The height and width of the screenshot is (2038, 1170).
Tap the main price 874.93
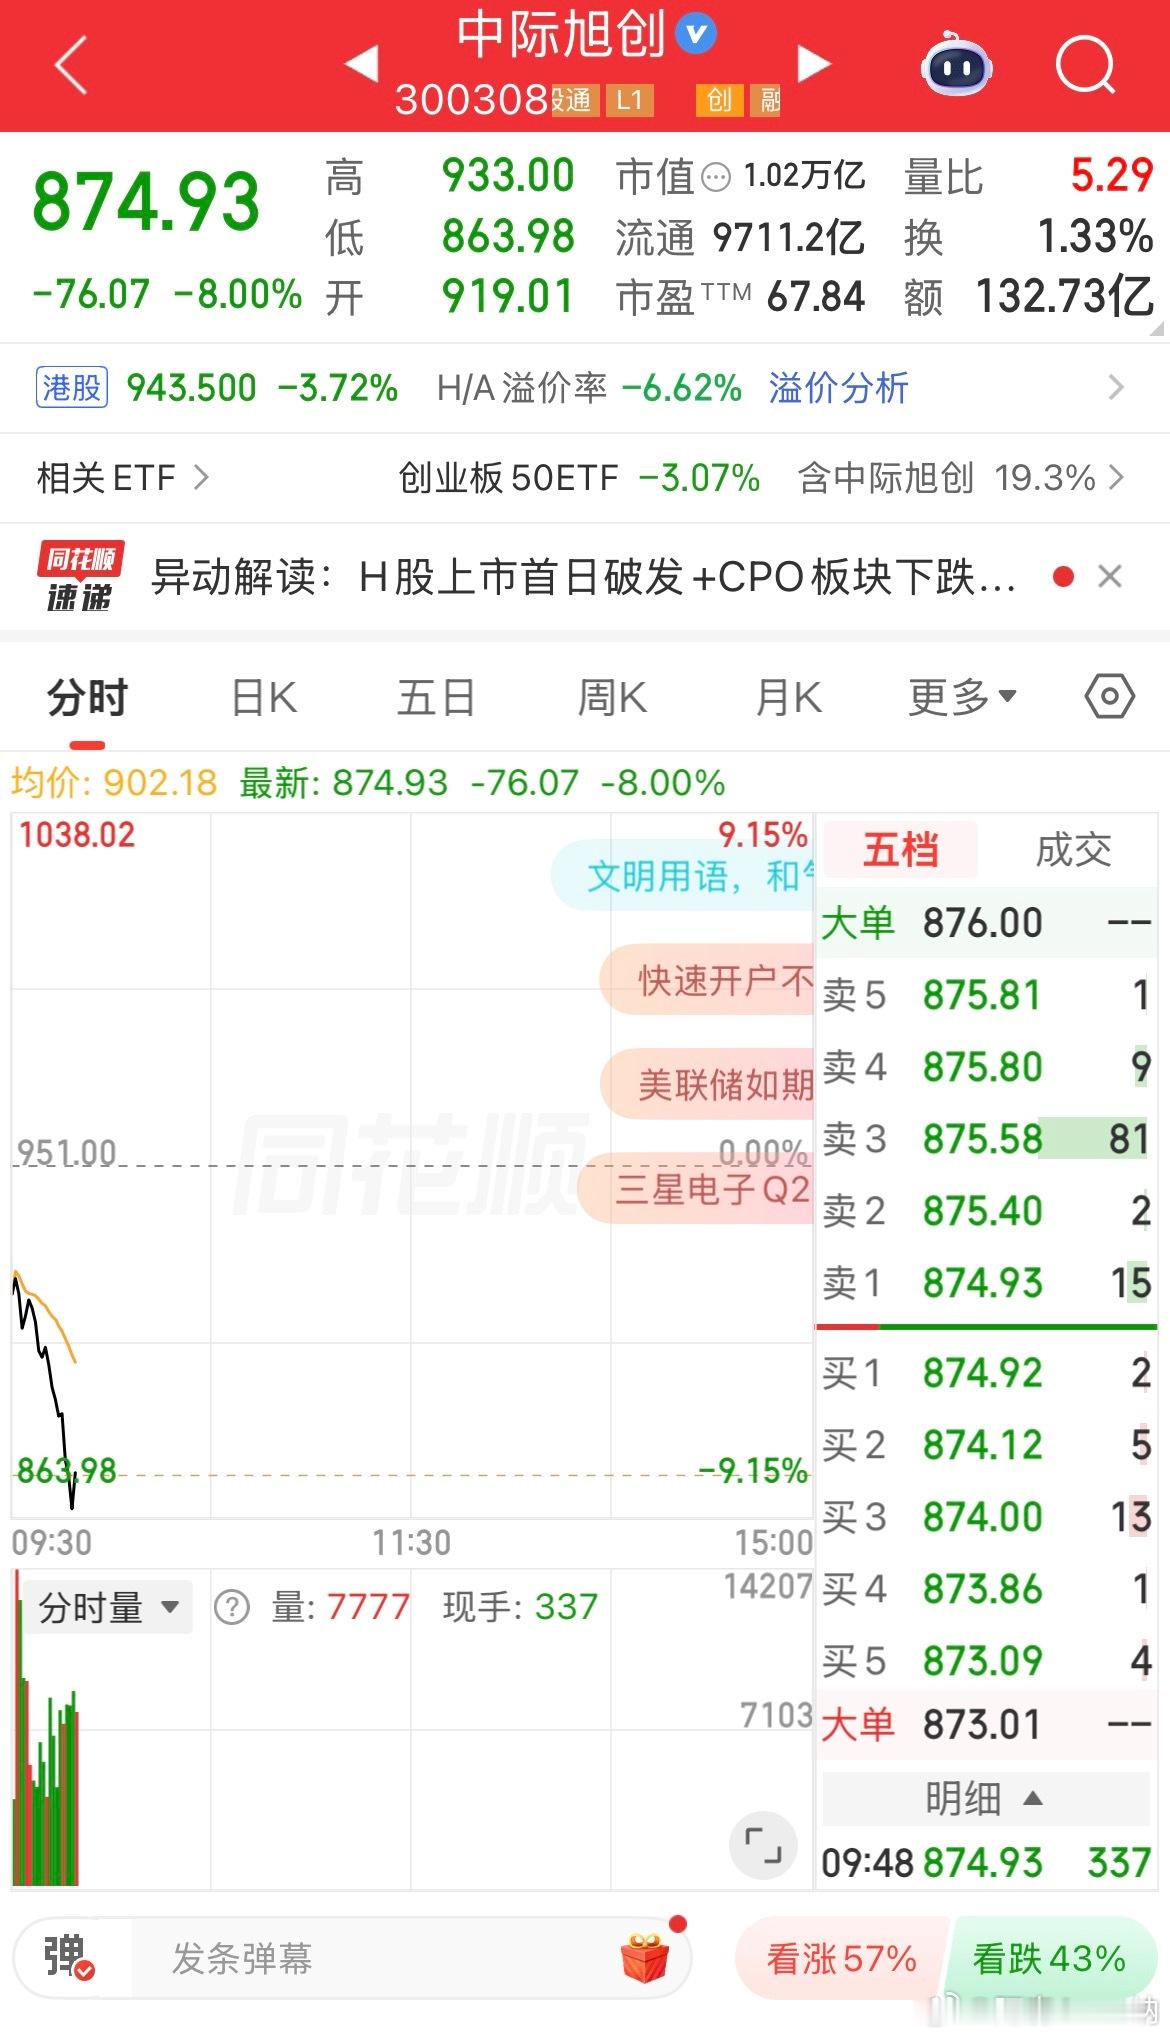point(146,202)
